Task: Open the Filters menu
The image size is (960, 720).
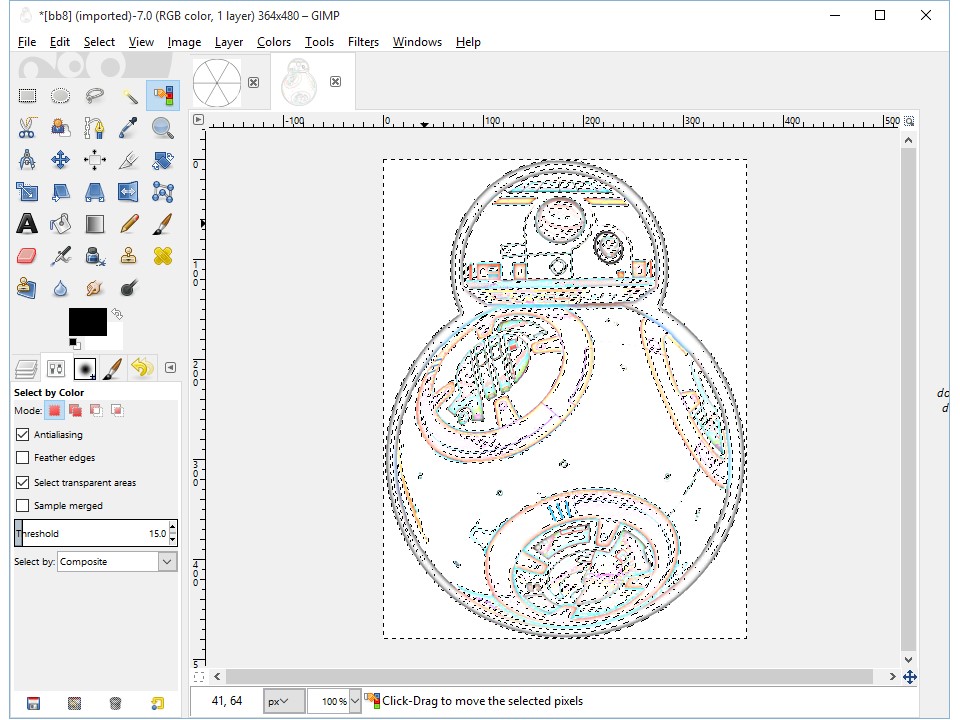Action: (x=363, y=42)
